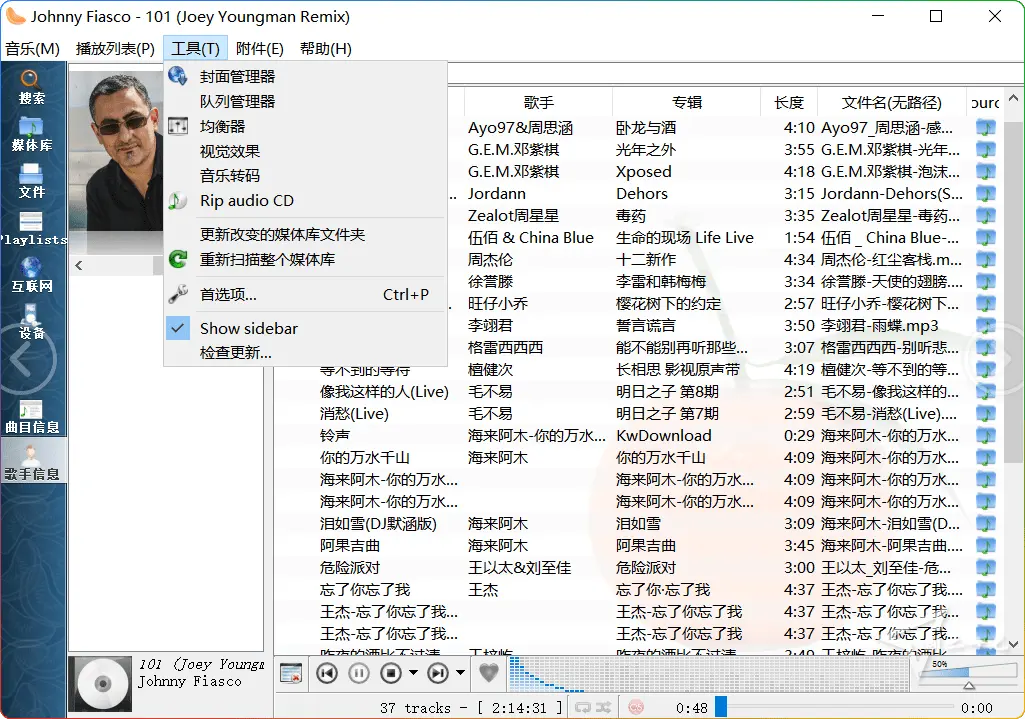This screenshot has height=719, width=1025.
Task: Click source icon in the Xposed row
Action: 985,171
